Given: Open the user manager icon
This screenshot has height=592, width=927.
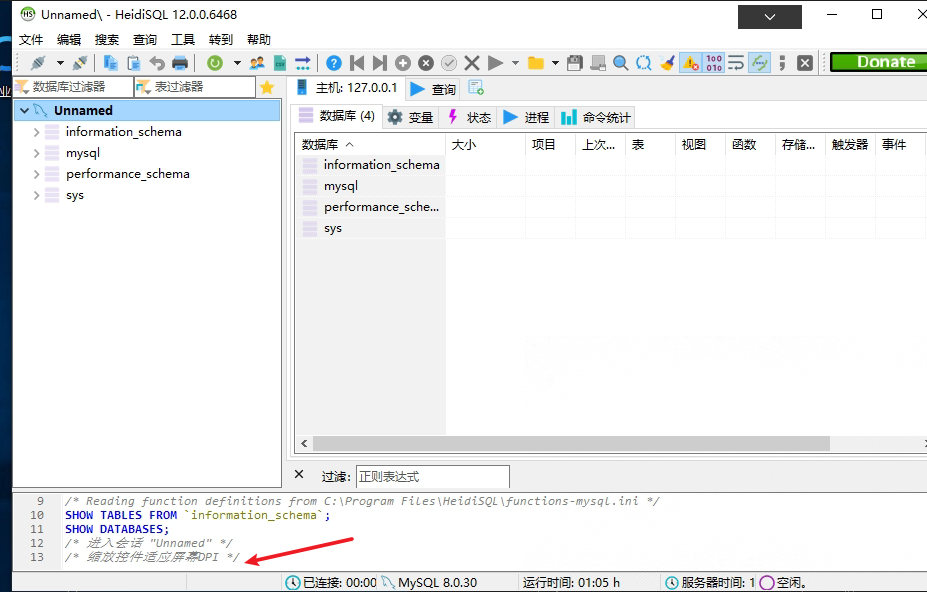Looking at the screenshot, I should click(257, 63).
